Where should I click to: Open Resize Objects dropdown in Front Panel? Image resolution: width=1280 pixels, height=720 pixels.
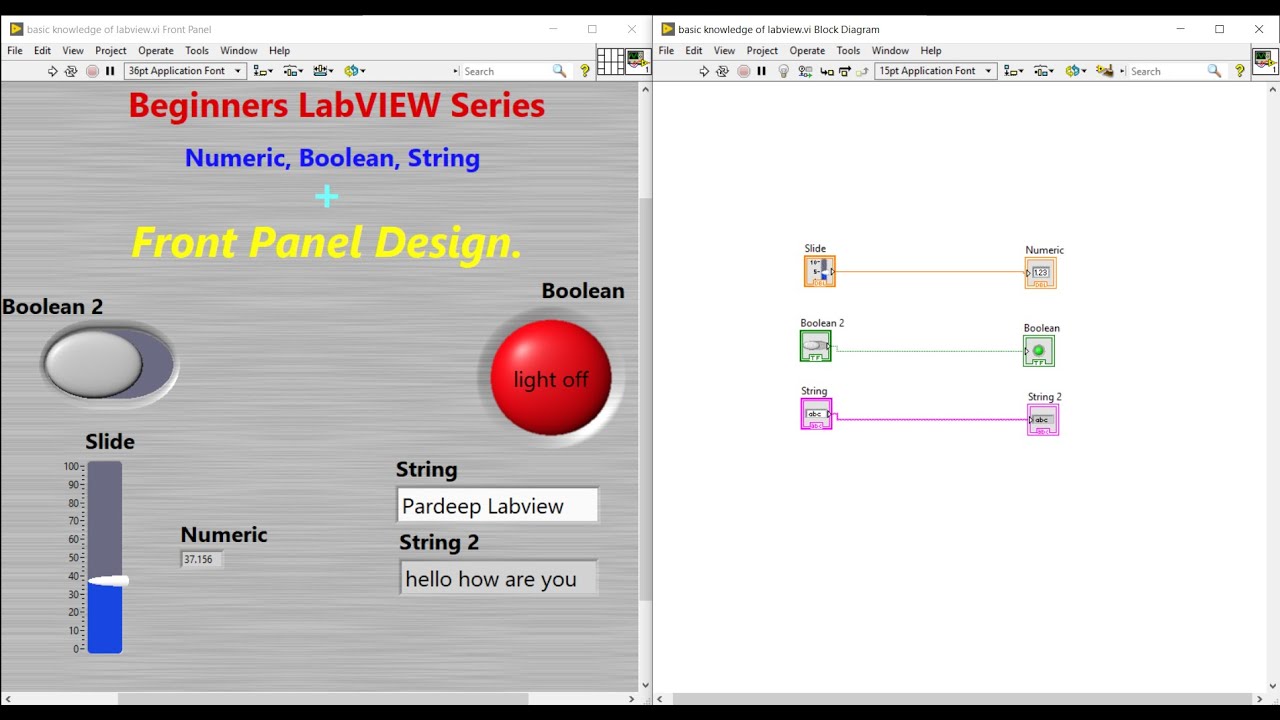coord(323,71)
